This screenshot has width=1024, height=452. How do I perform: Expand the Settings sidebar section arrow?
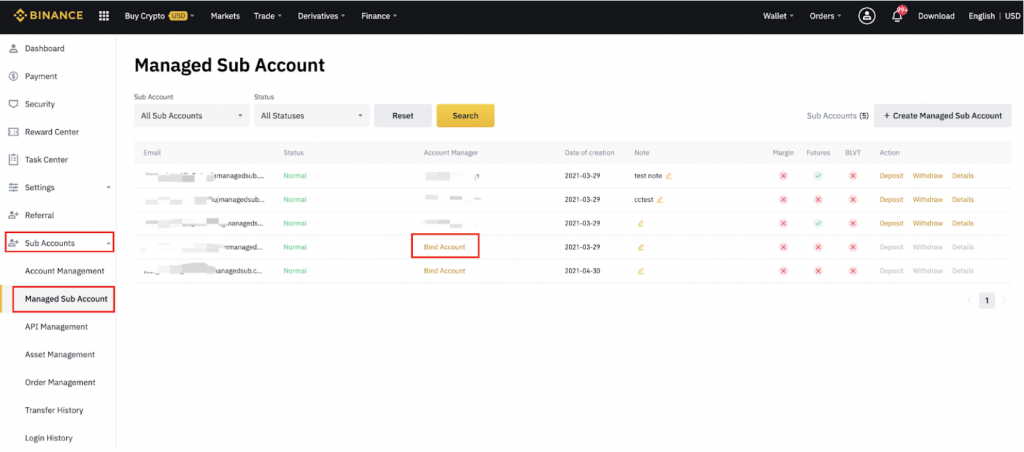tap(108, 187)
